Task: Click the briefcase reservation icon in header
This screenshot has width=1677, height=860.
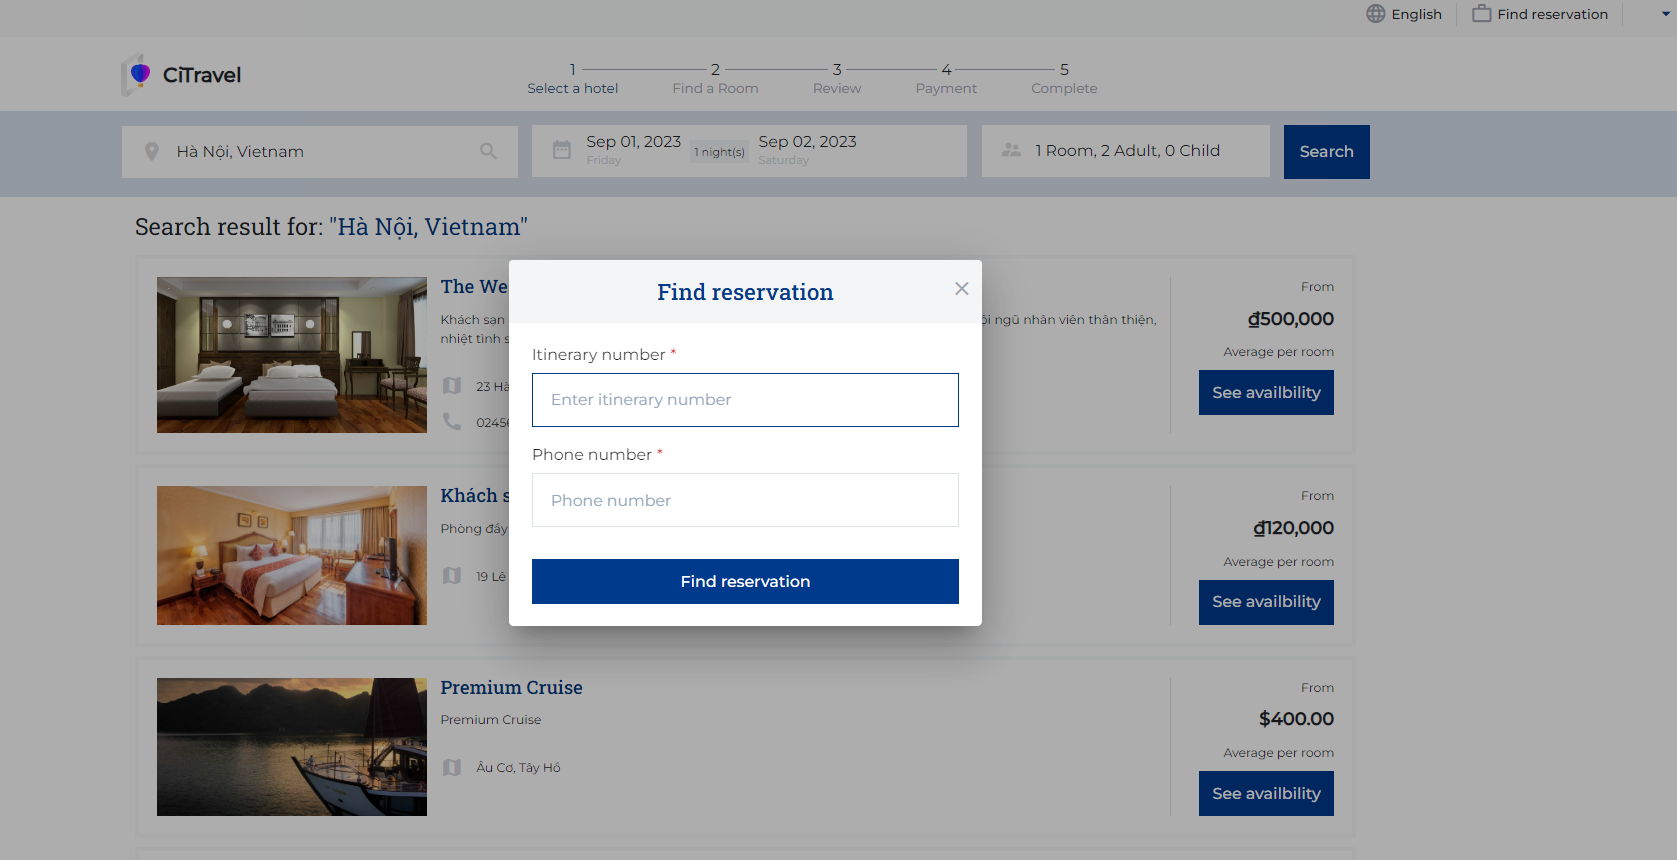Action: pos(1481,14)
